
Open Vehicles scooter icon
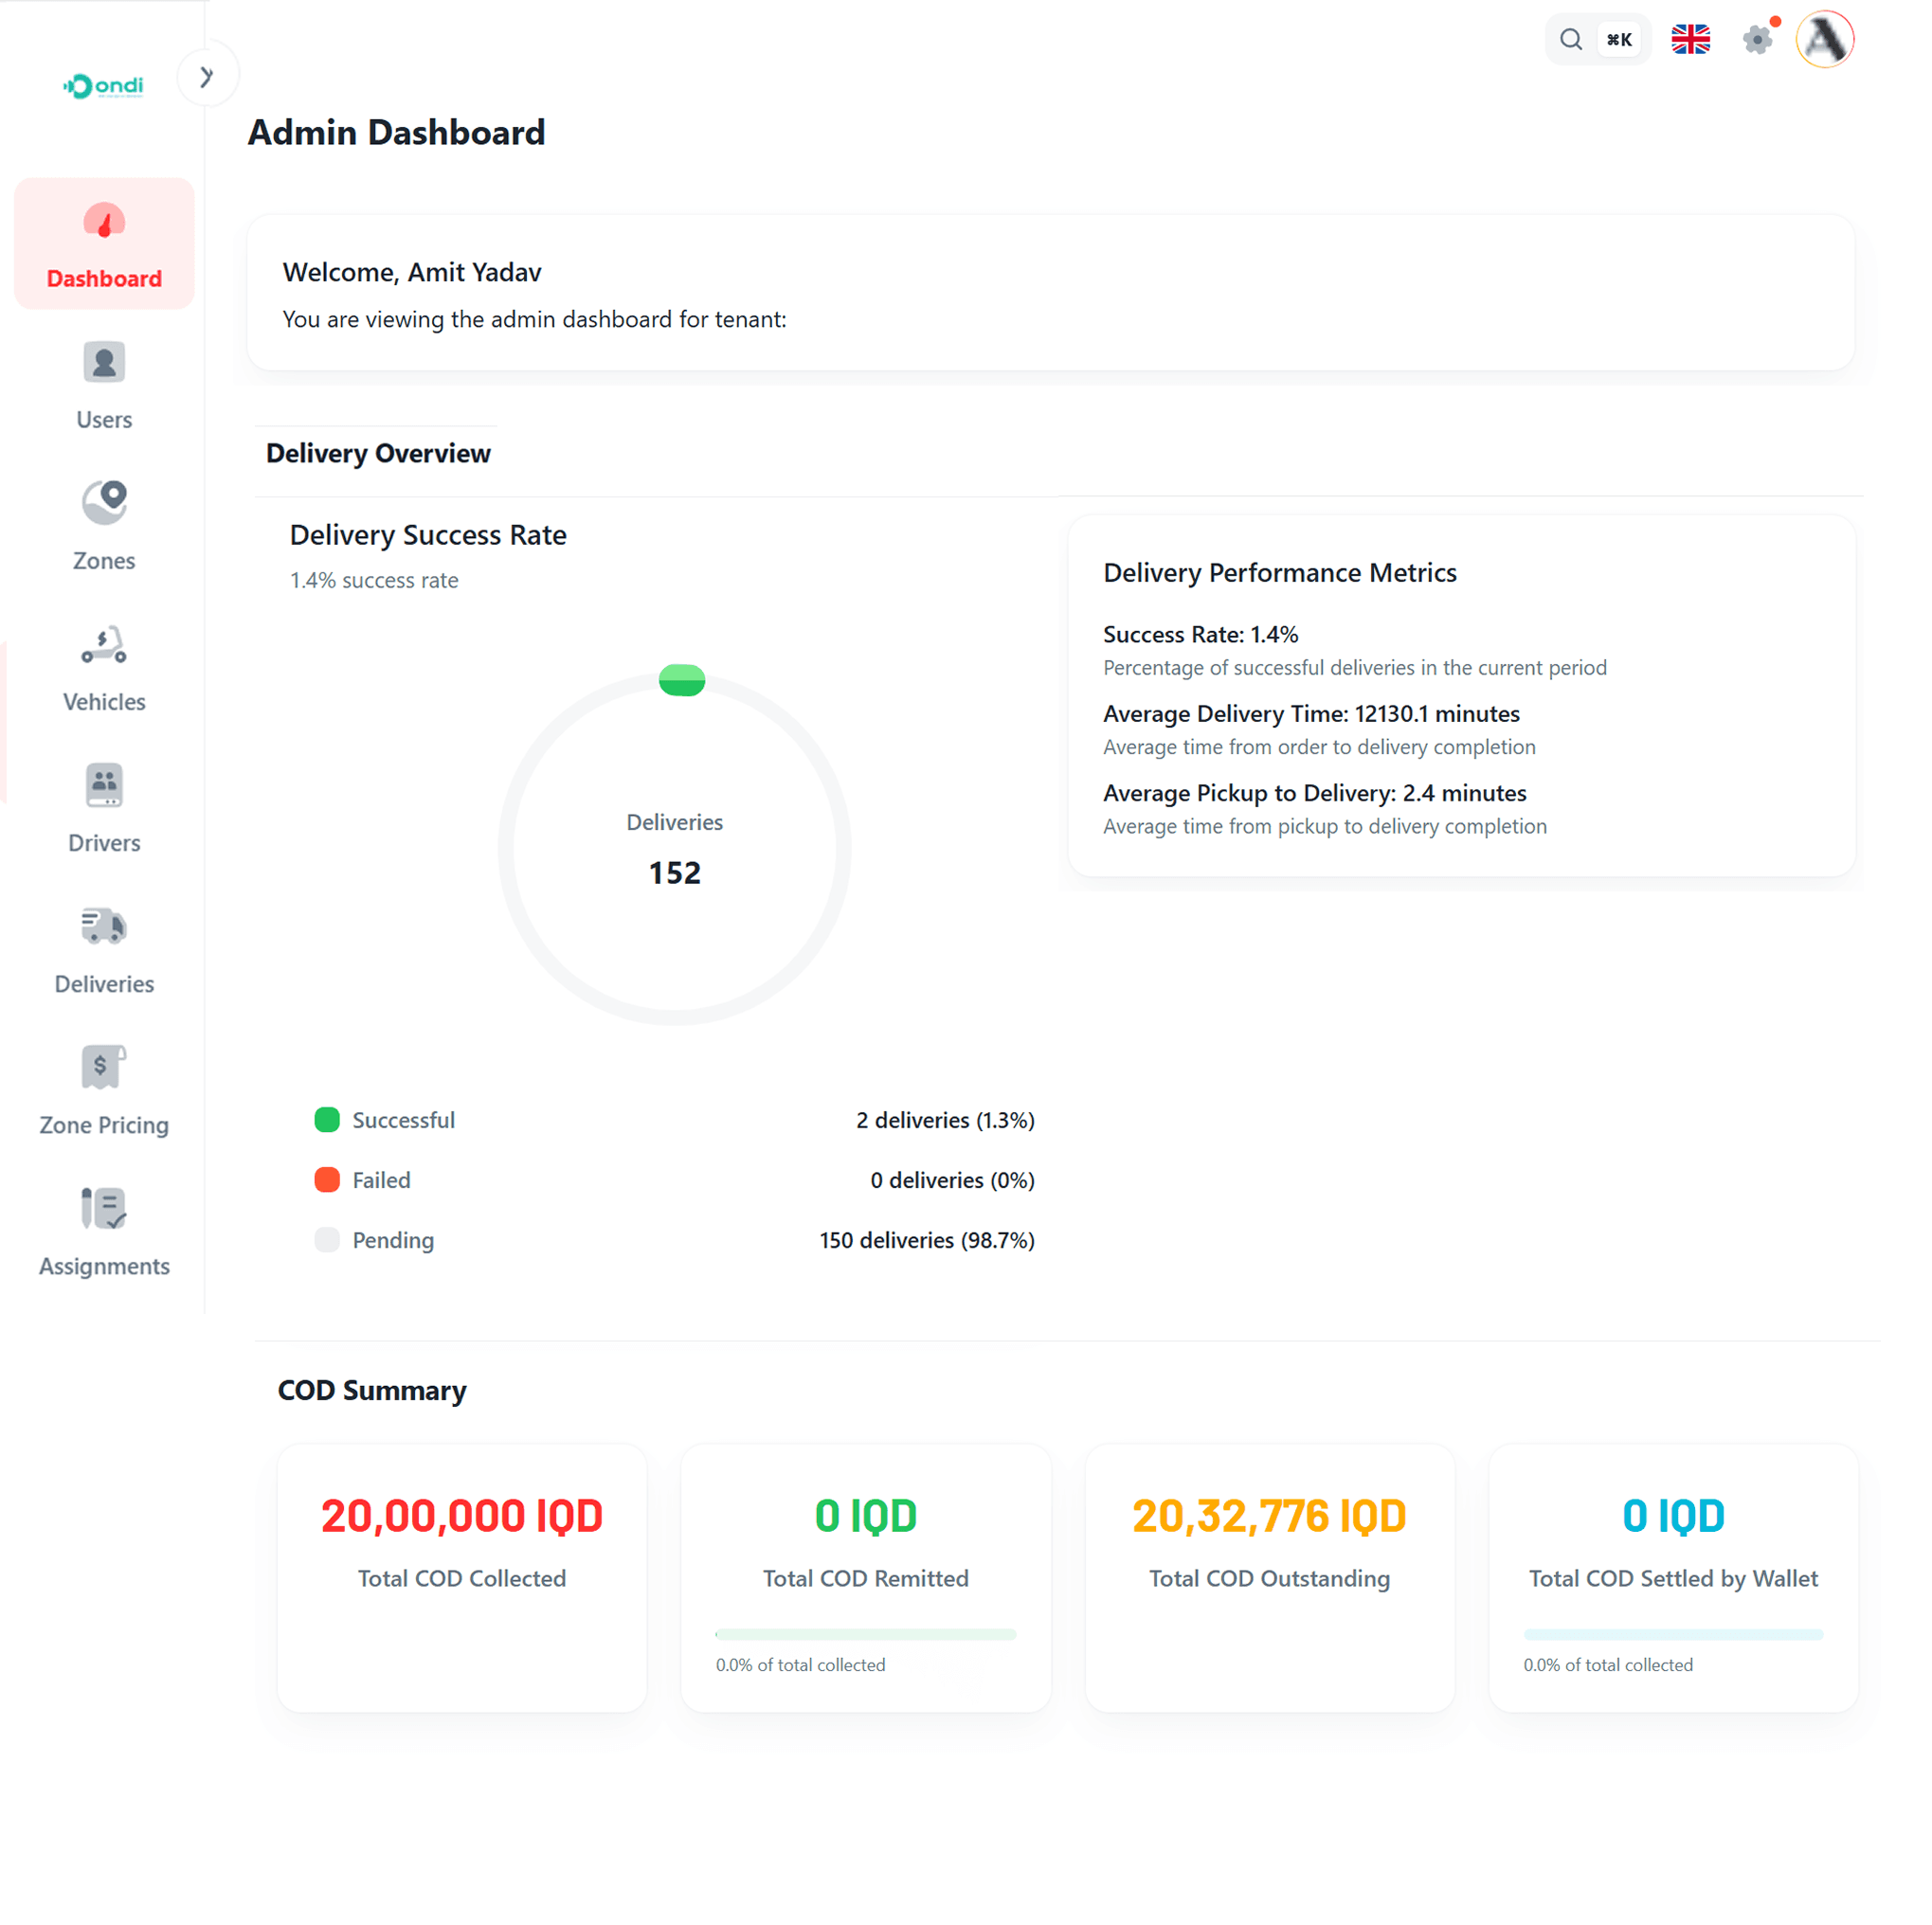[104, 645]
